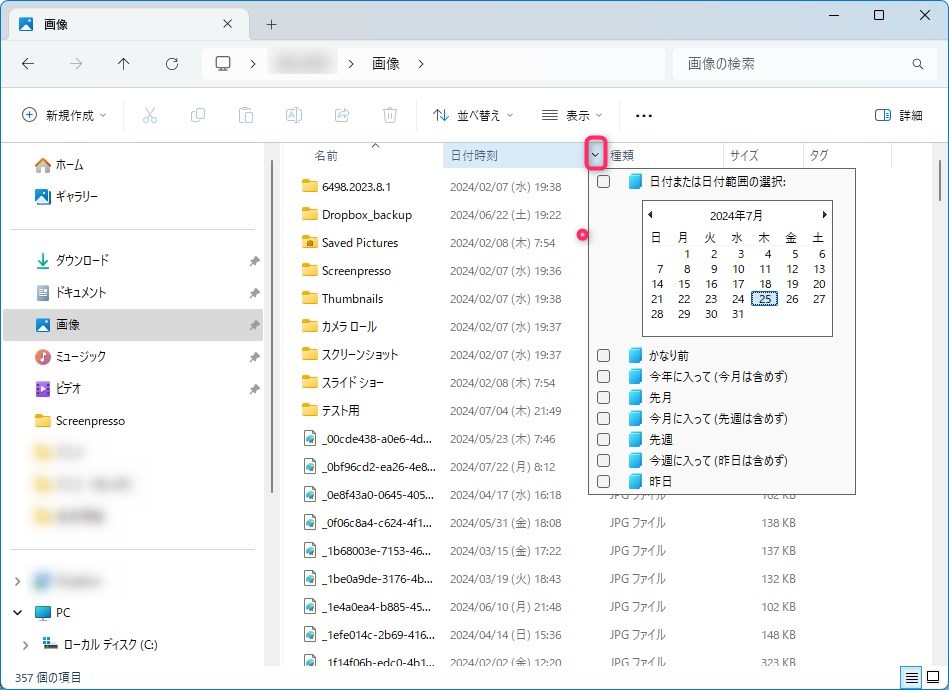This screenshot has width=949, height=690.
Task: Click the Cut scissors icon in toolbar
Action: (150, 115)
